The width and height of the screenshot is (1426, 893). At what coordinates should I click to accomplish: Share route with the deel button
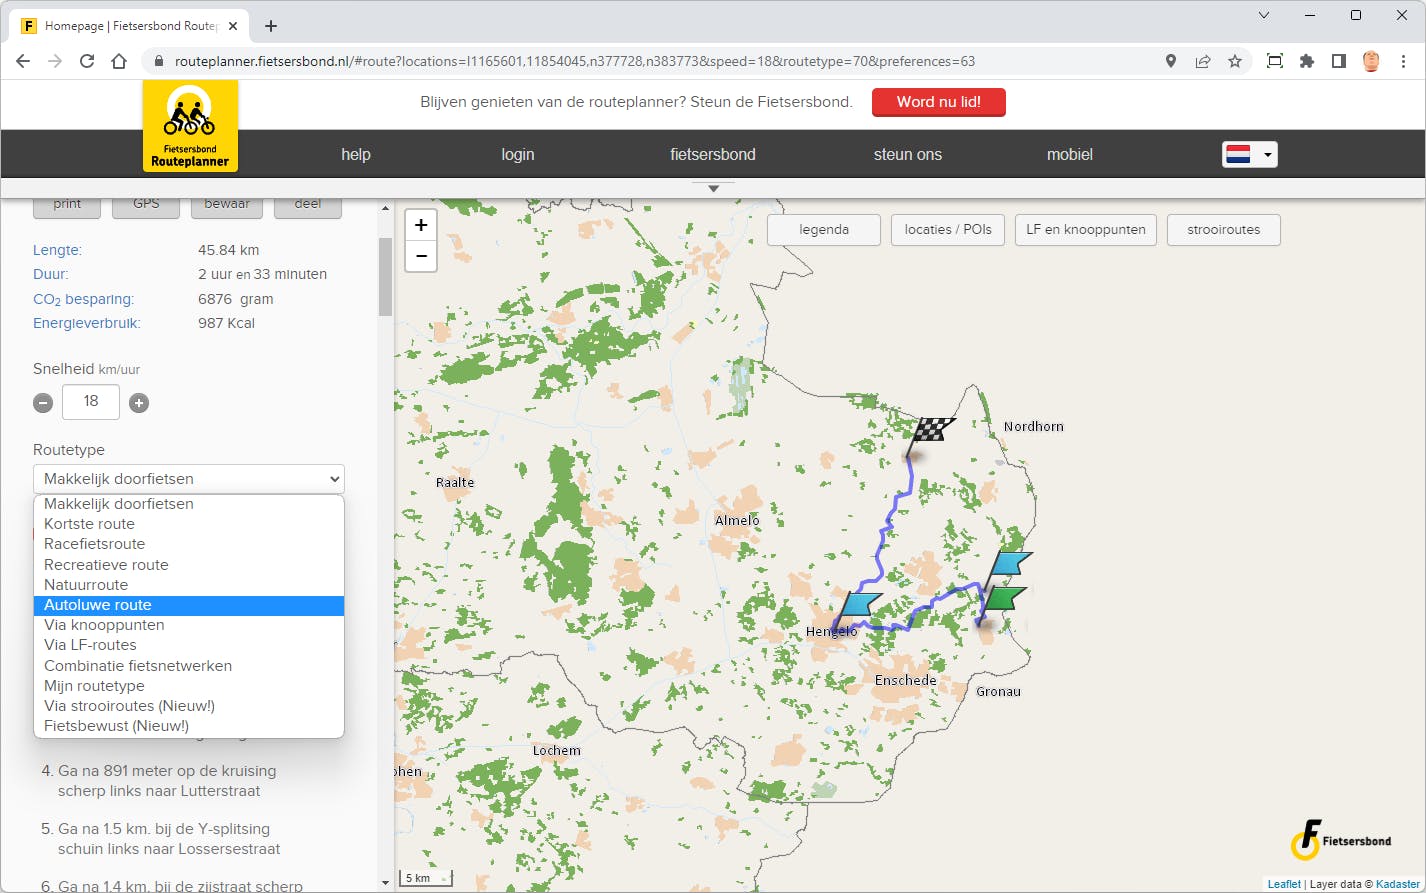click(x=308, y=205)
